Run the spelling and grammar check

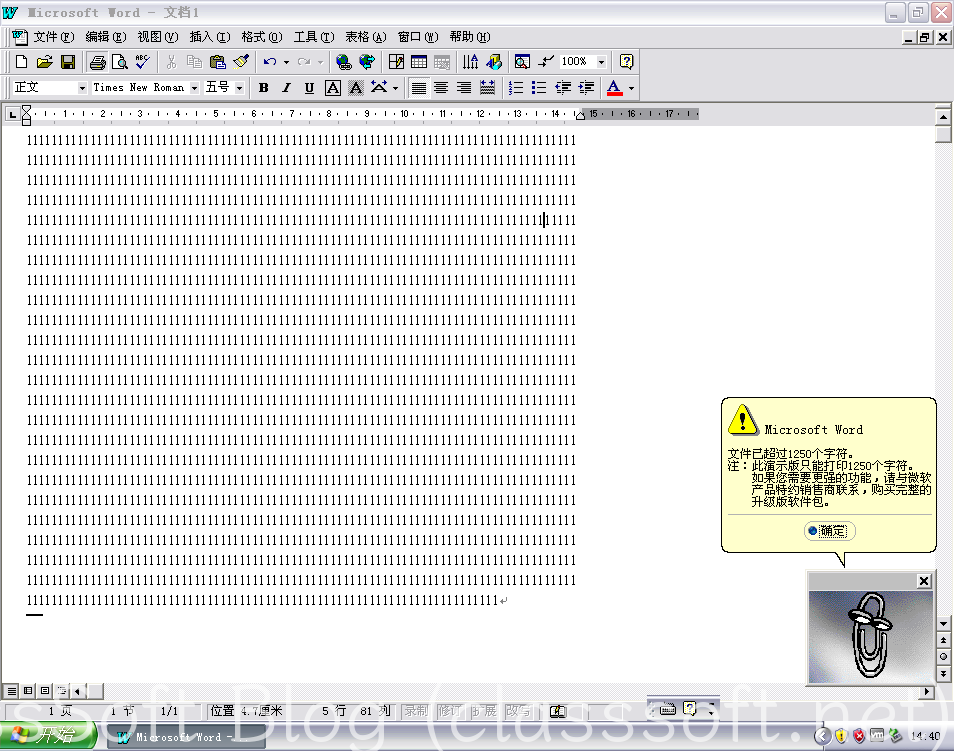143,62
